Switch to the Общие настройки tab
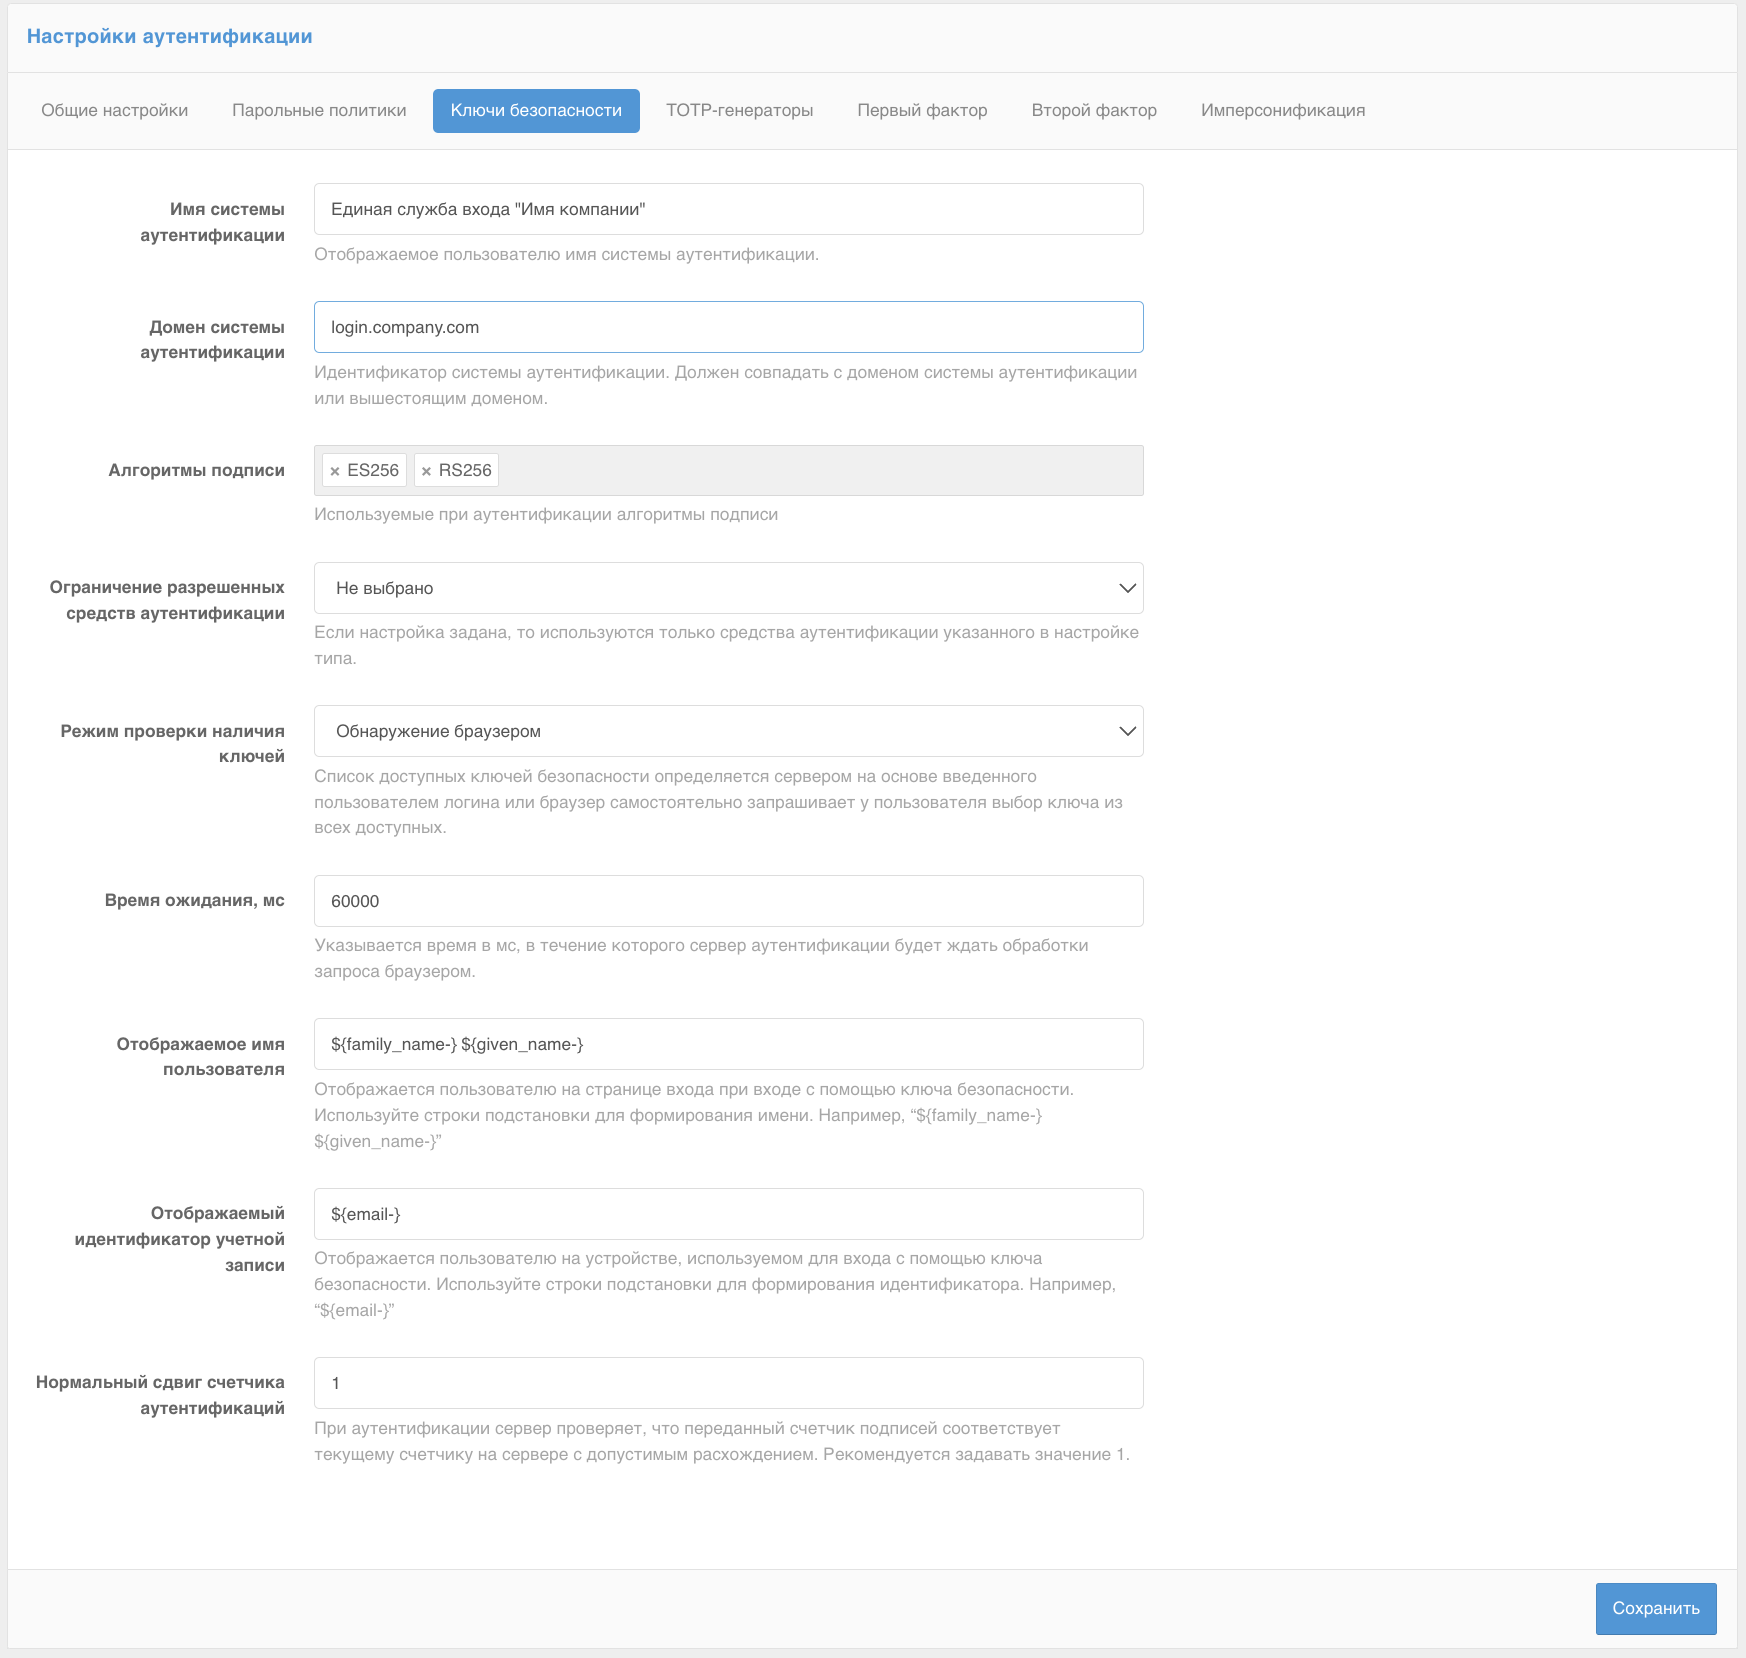 coord(114,110)
